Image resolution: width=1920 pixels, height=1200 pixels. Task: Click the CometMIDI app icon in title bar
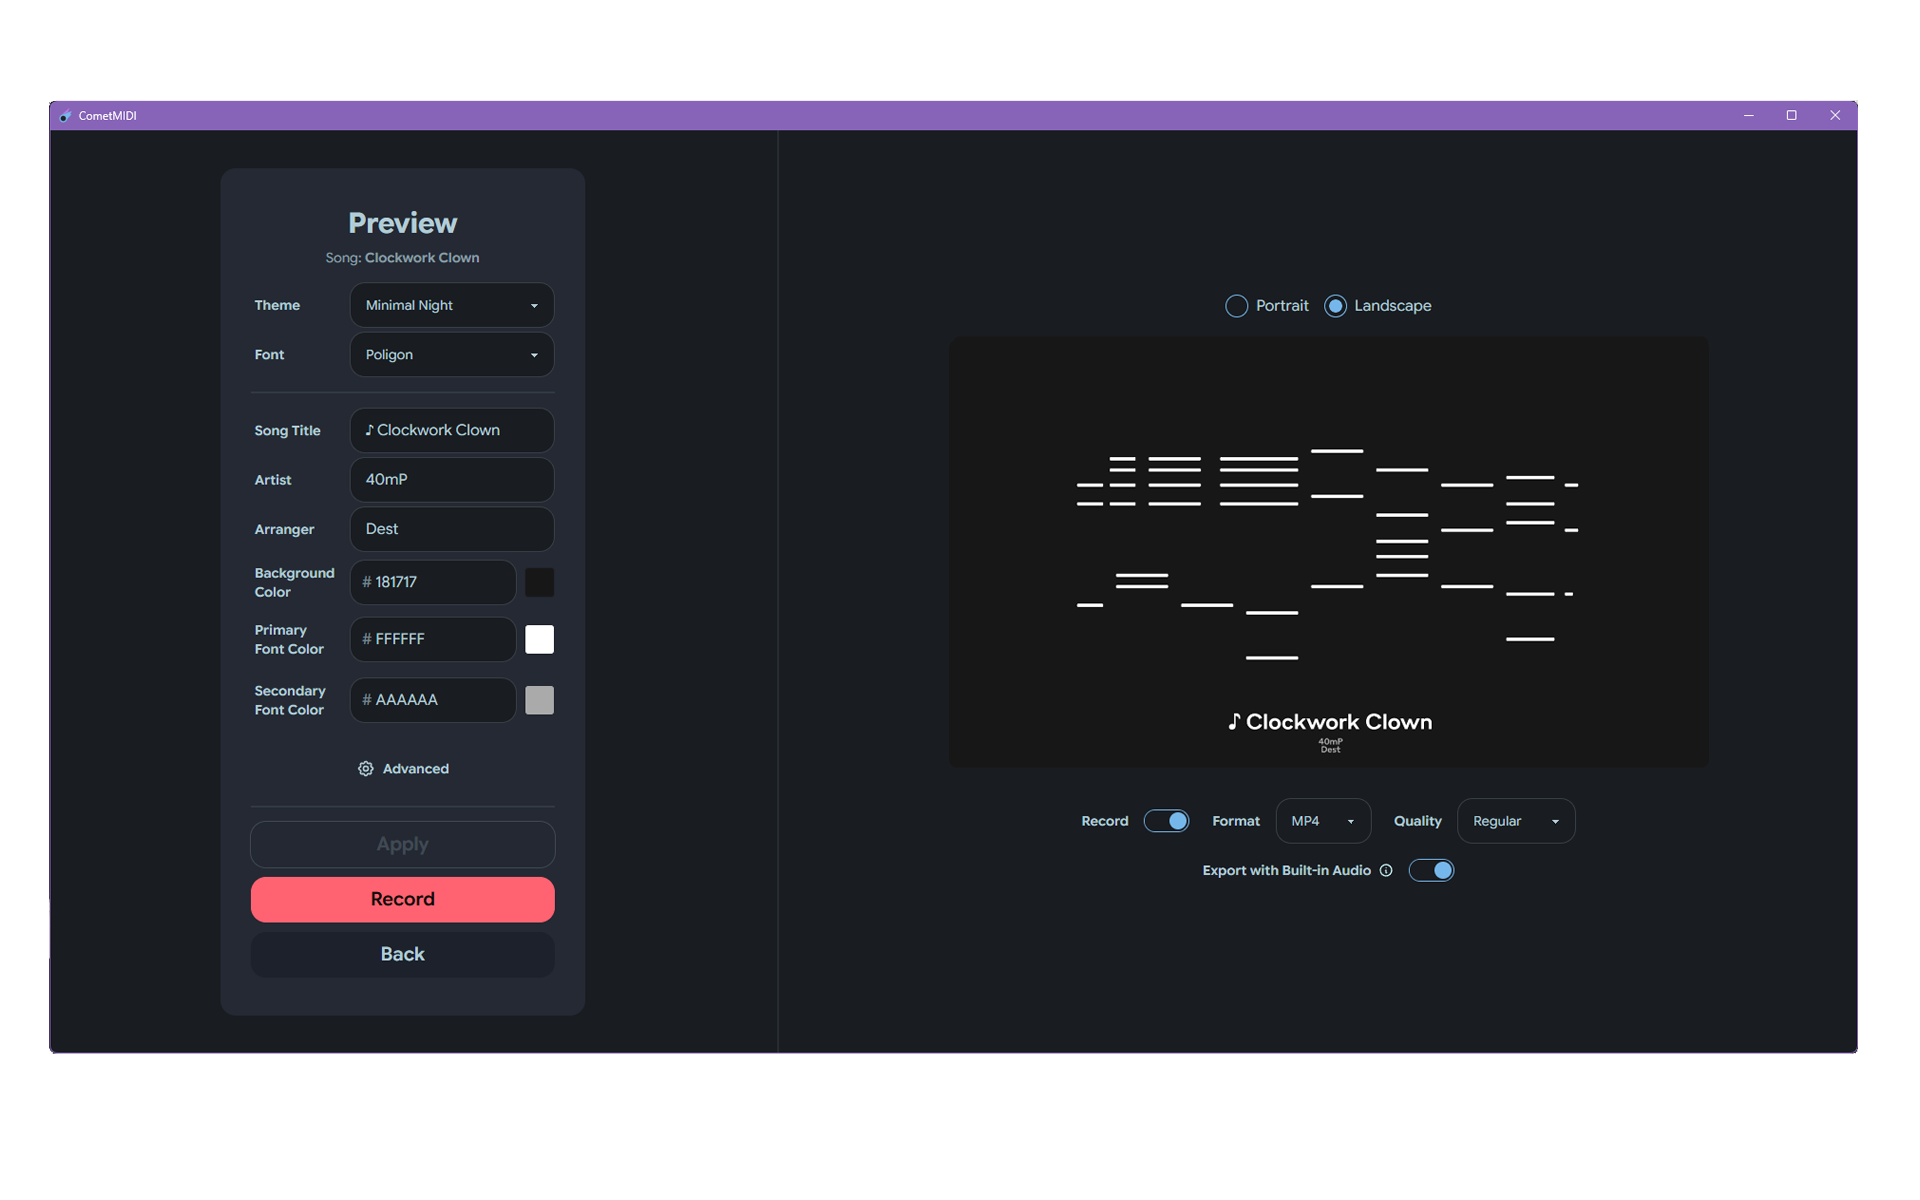click(x=65, y=116)
